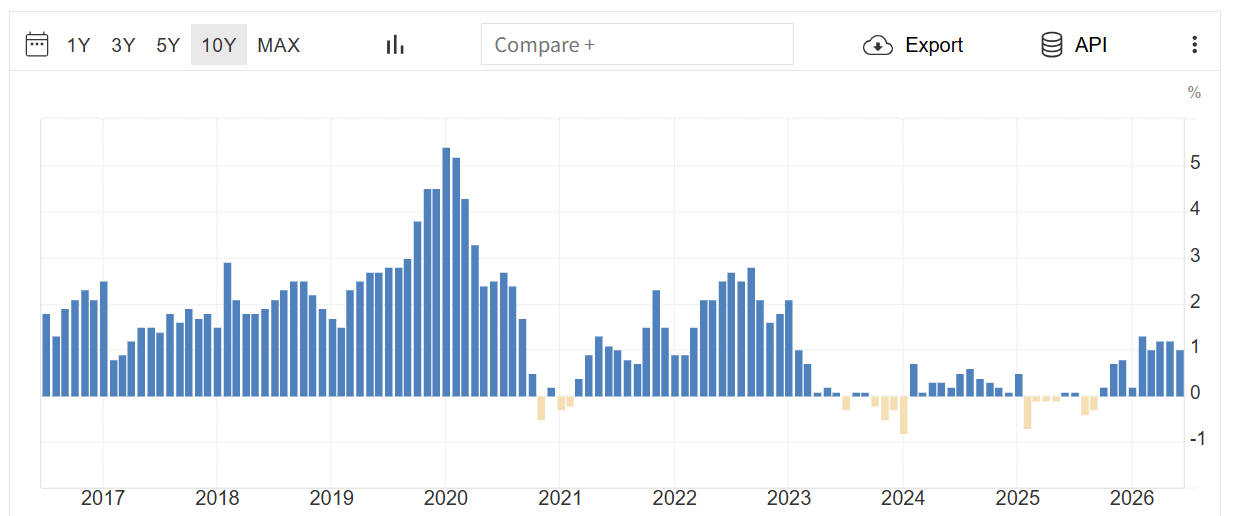Click the lowest negative bar at early 2024
The image size is (1235, 516).
(904, 415)
